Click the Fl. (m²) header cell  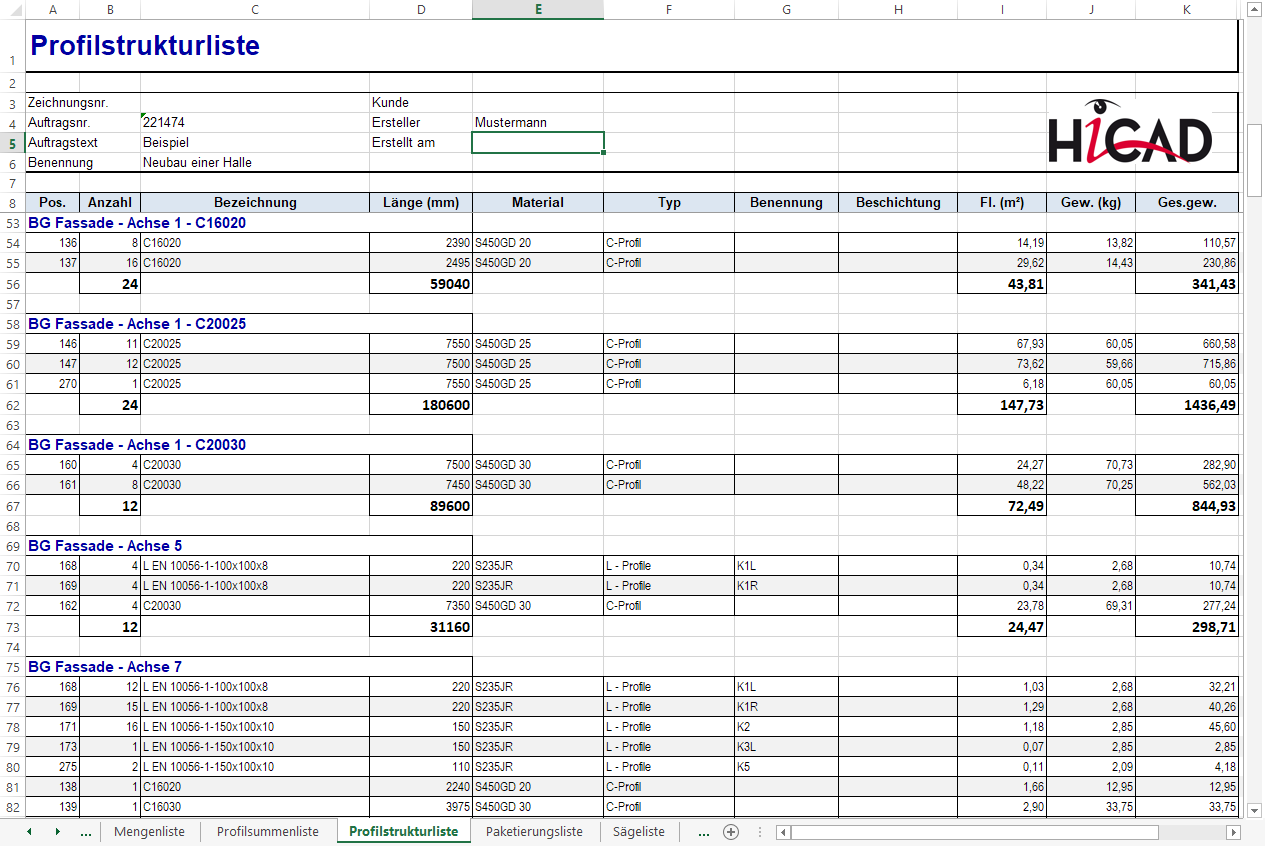(x=1002, y=203)
